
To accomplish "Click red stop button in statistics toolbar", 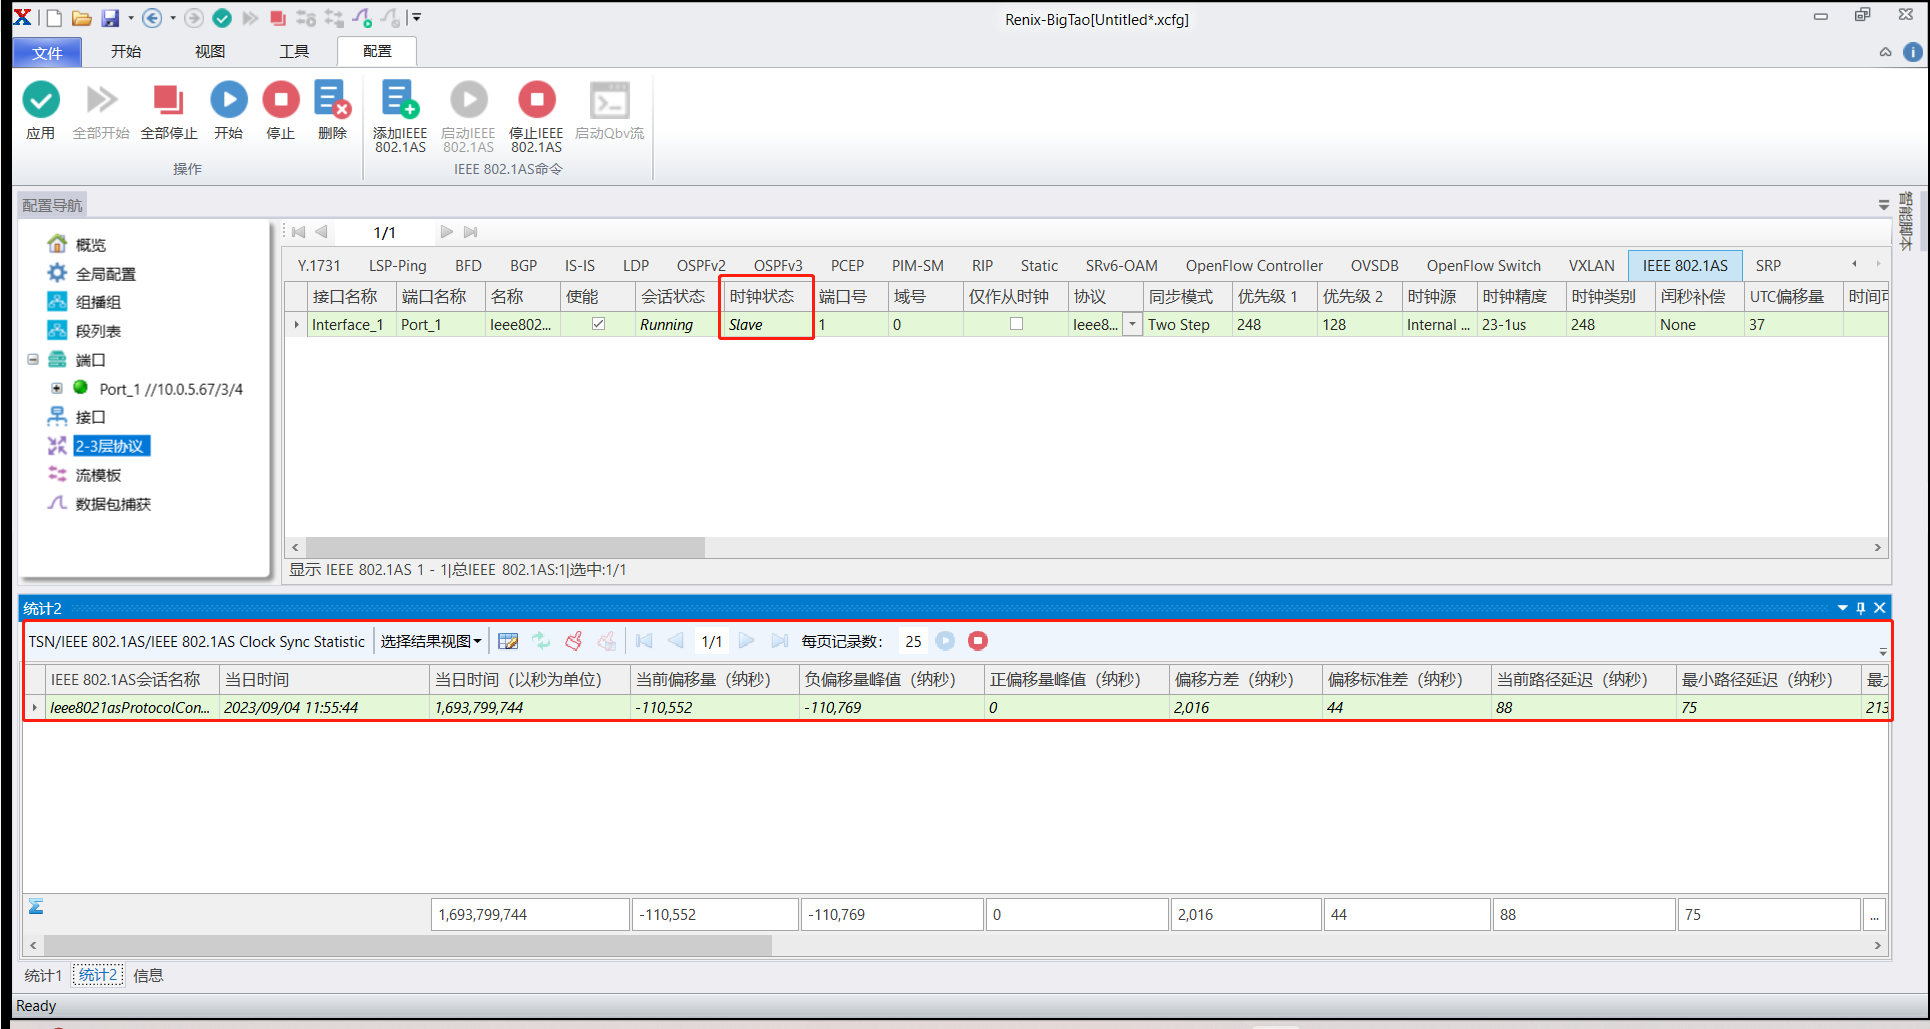I will (x=978, y=641).
